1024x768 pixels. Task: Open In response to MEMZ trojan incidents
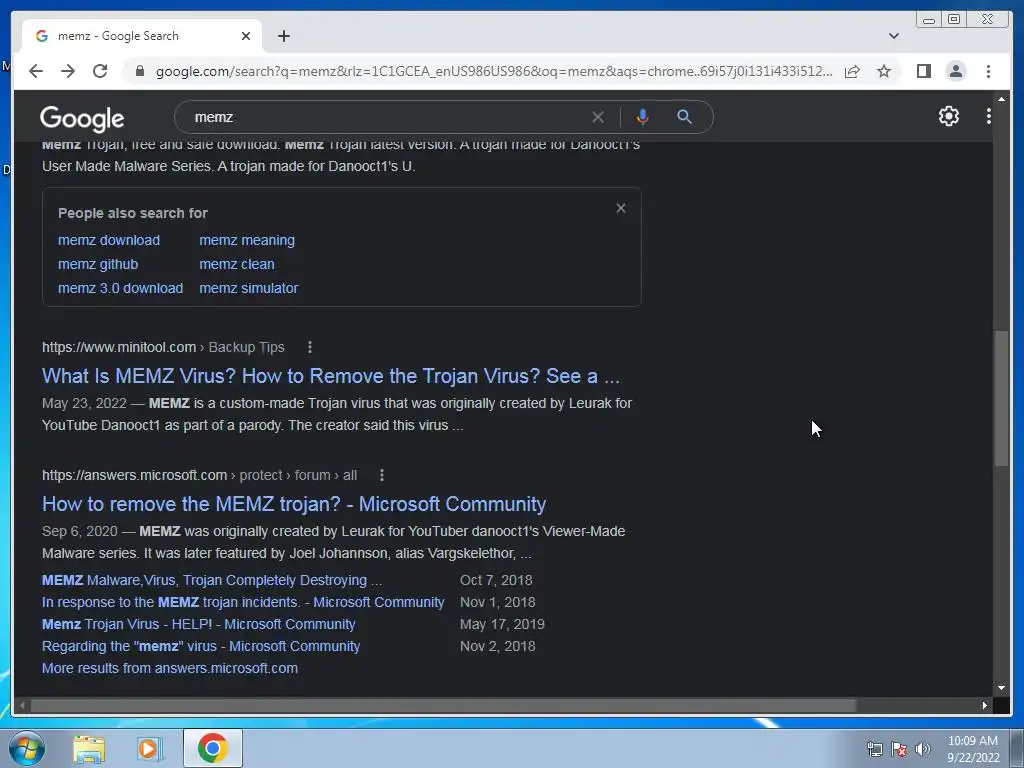pyautogui.click(x=243, y=602)
